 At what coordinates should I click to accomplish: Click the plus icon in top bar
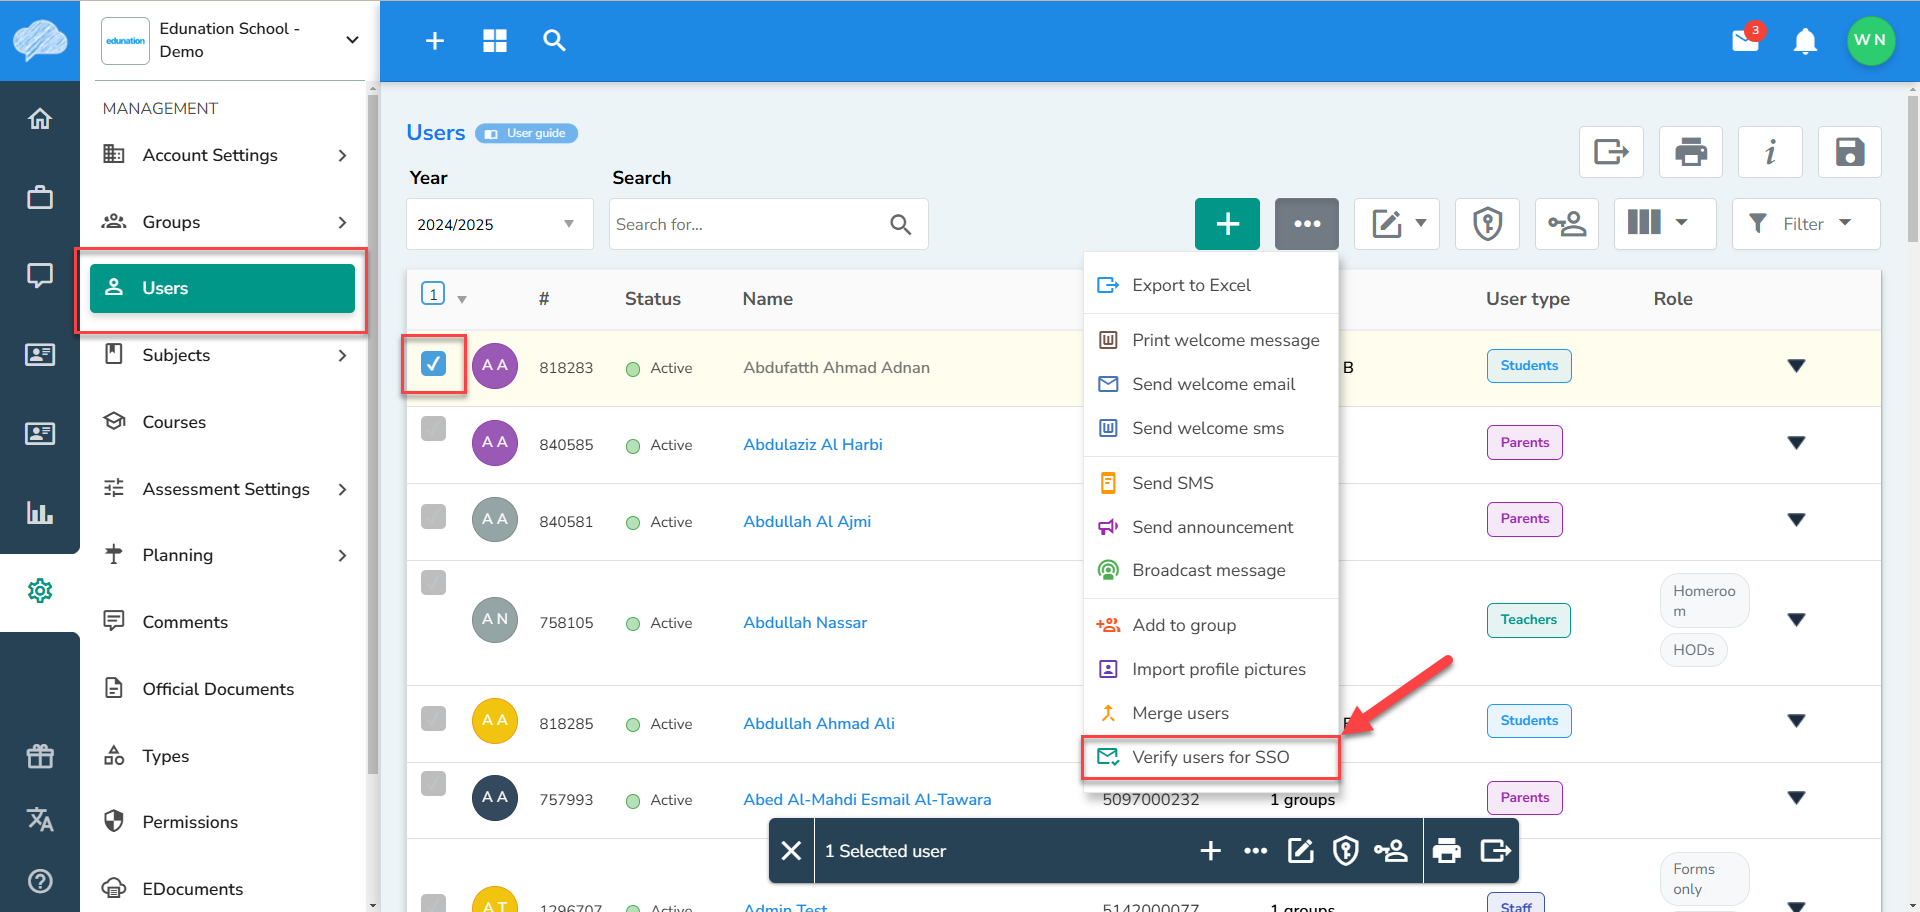435,41
